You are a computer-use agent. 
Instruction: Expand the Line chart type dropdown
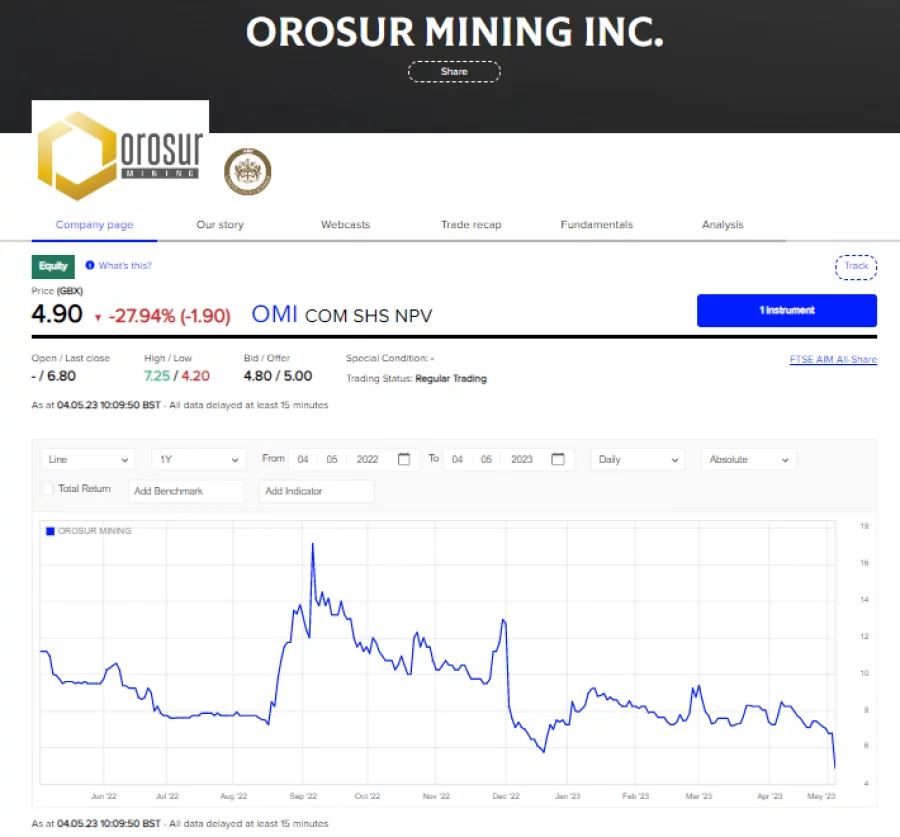tap(88, 460)
